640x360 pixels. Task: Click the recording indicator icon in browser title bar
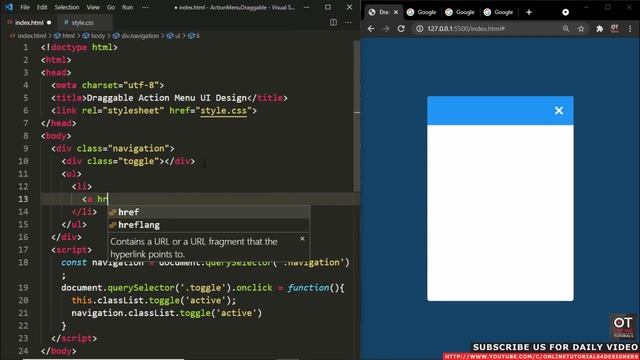(x=565, y=12)
